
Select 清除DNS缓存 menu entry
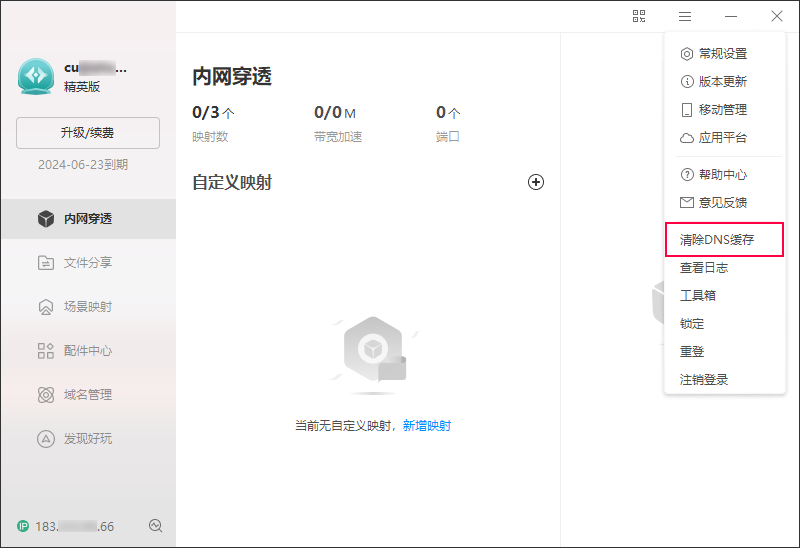717,240
